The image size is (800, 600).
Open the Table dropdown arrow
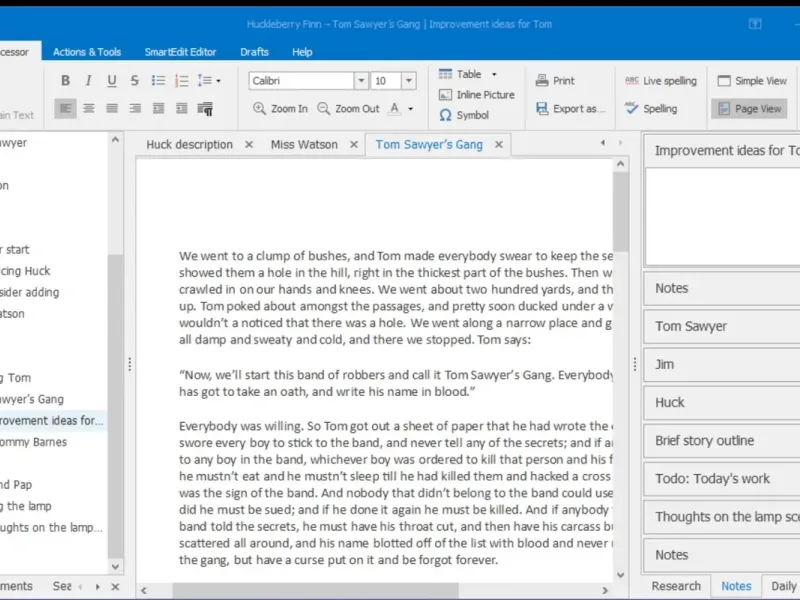click(x=494, y=74)
